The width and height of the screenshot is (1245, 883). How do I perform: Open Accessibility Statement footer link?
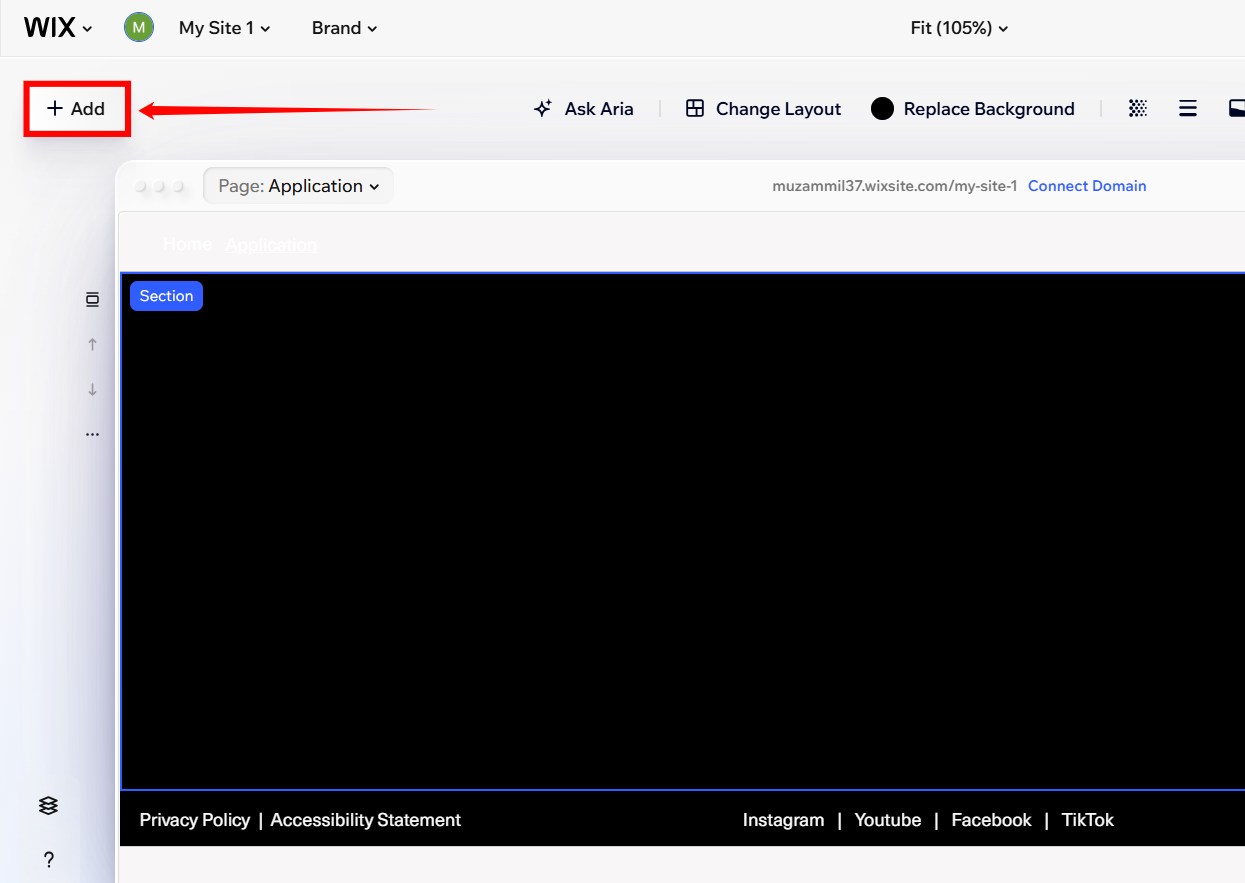click(x=366, y=820)
